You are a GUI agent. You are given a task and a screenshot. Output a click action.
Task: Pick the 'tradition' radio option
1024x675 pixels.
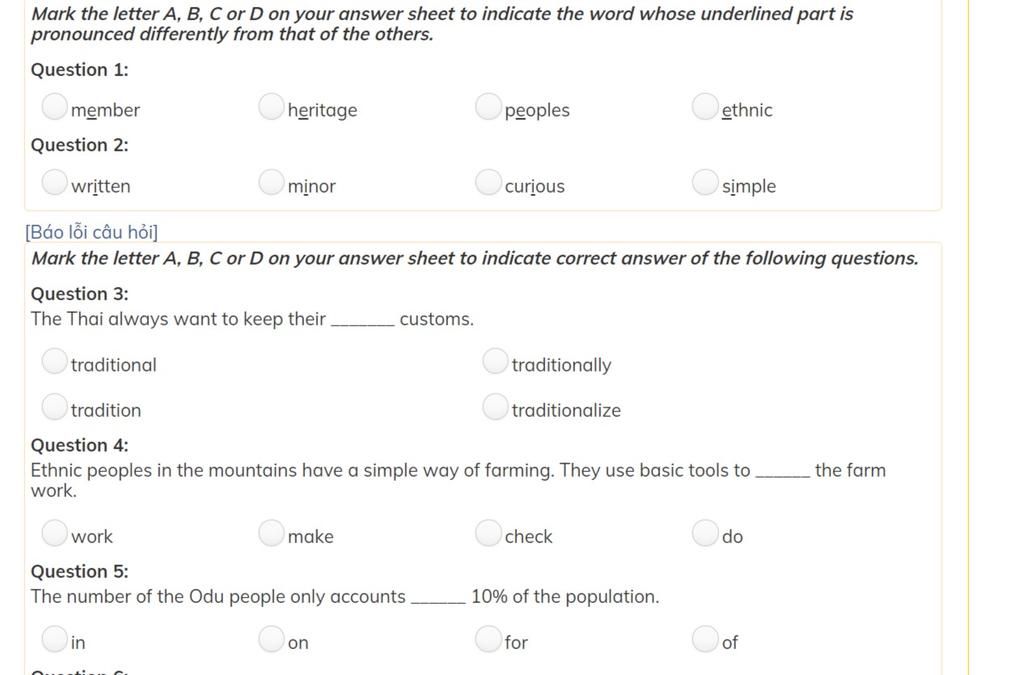54,406
